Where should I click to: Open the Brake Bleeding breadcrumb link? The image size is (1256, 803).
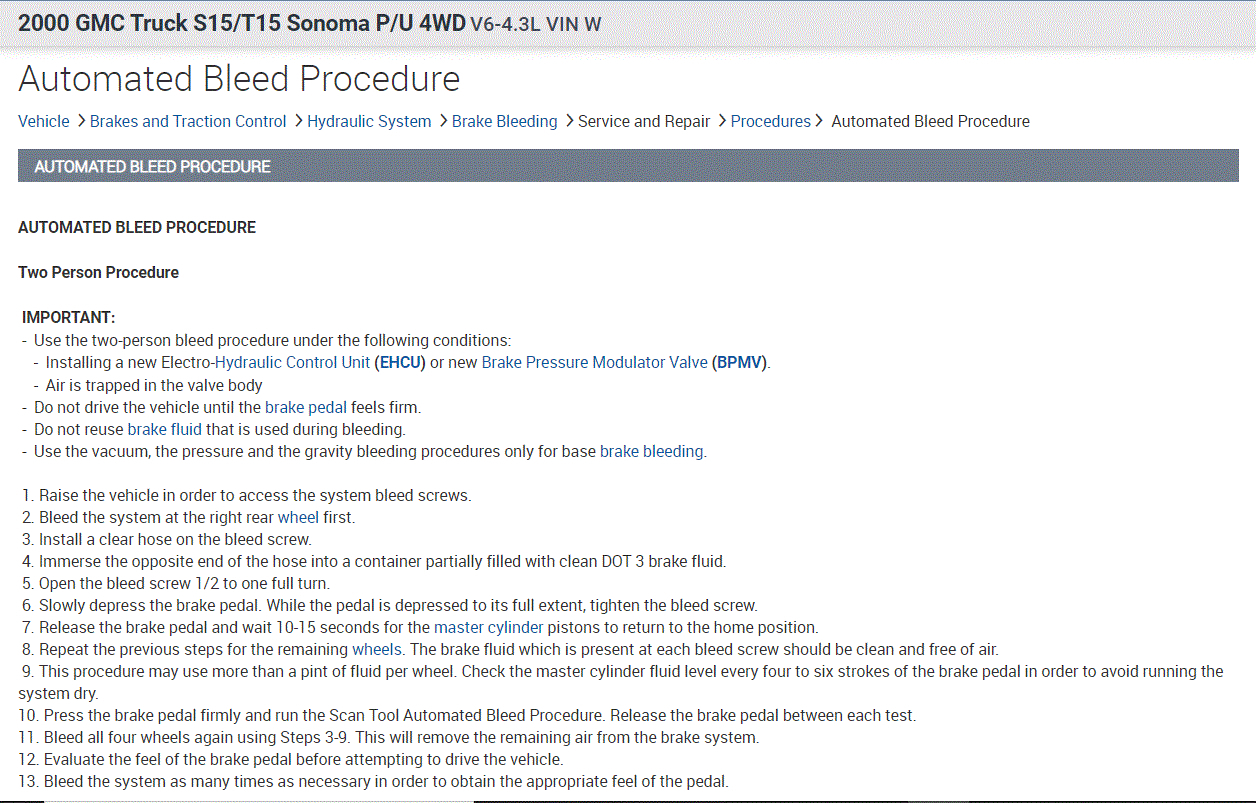coord(504,122)
